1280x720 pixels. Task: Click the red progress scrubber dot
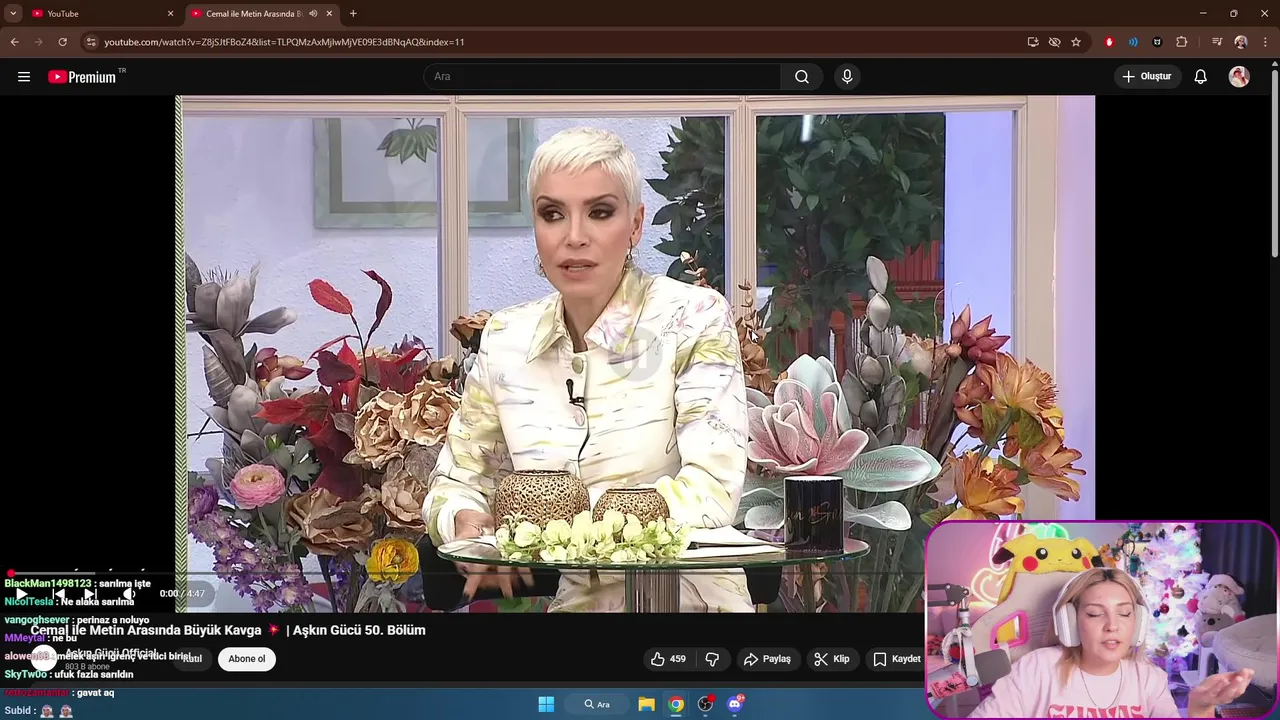pyautogui.click(x=11, y=574)
